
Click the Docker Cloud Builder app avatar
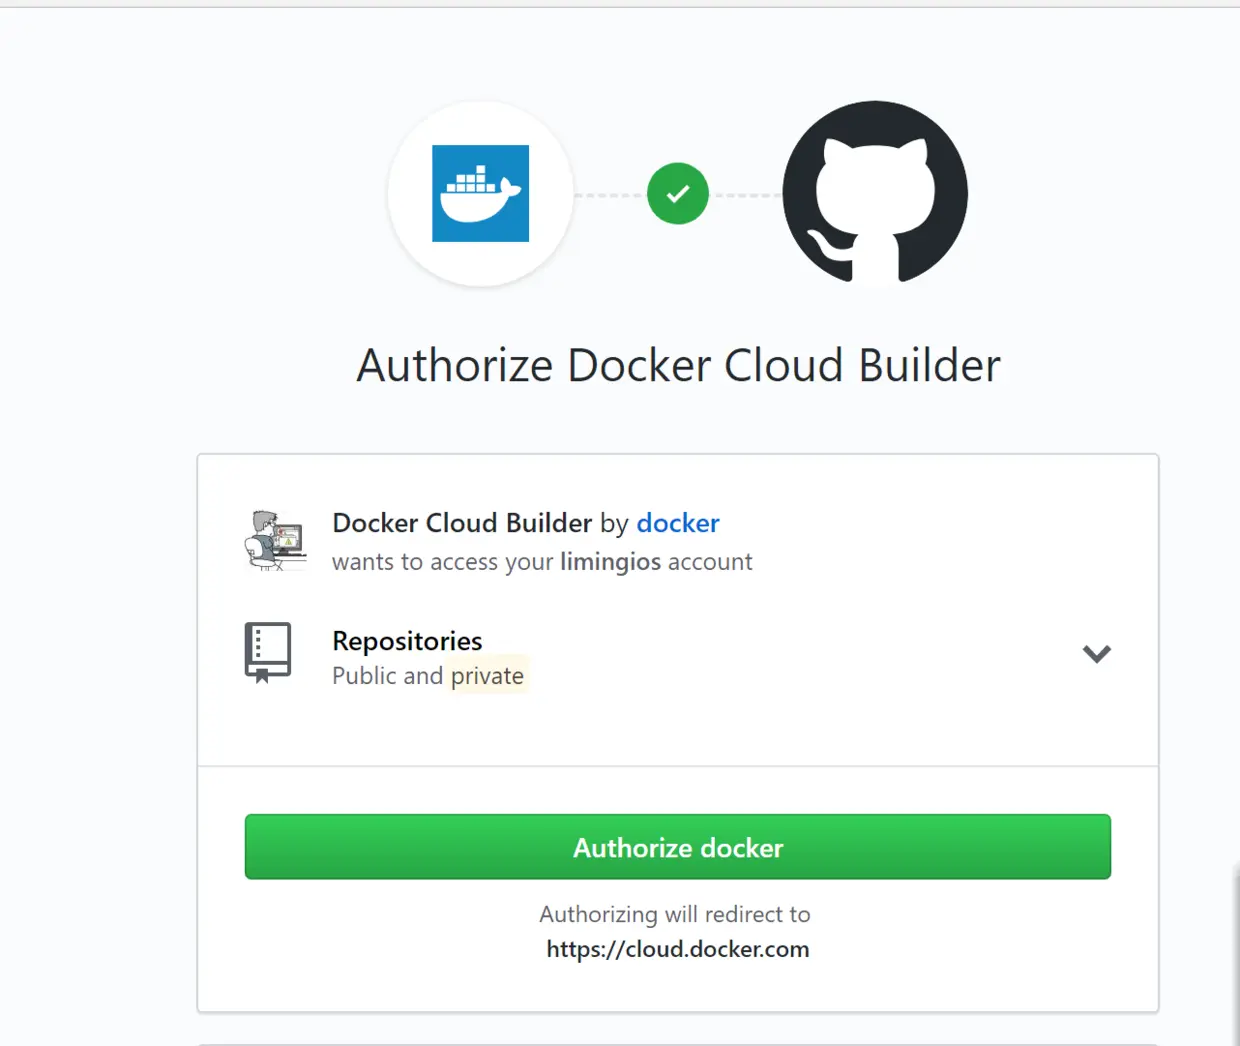pyautogui.click(x=275, y=540)
